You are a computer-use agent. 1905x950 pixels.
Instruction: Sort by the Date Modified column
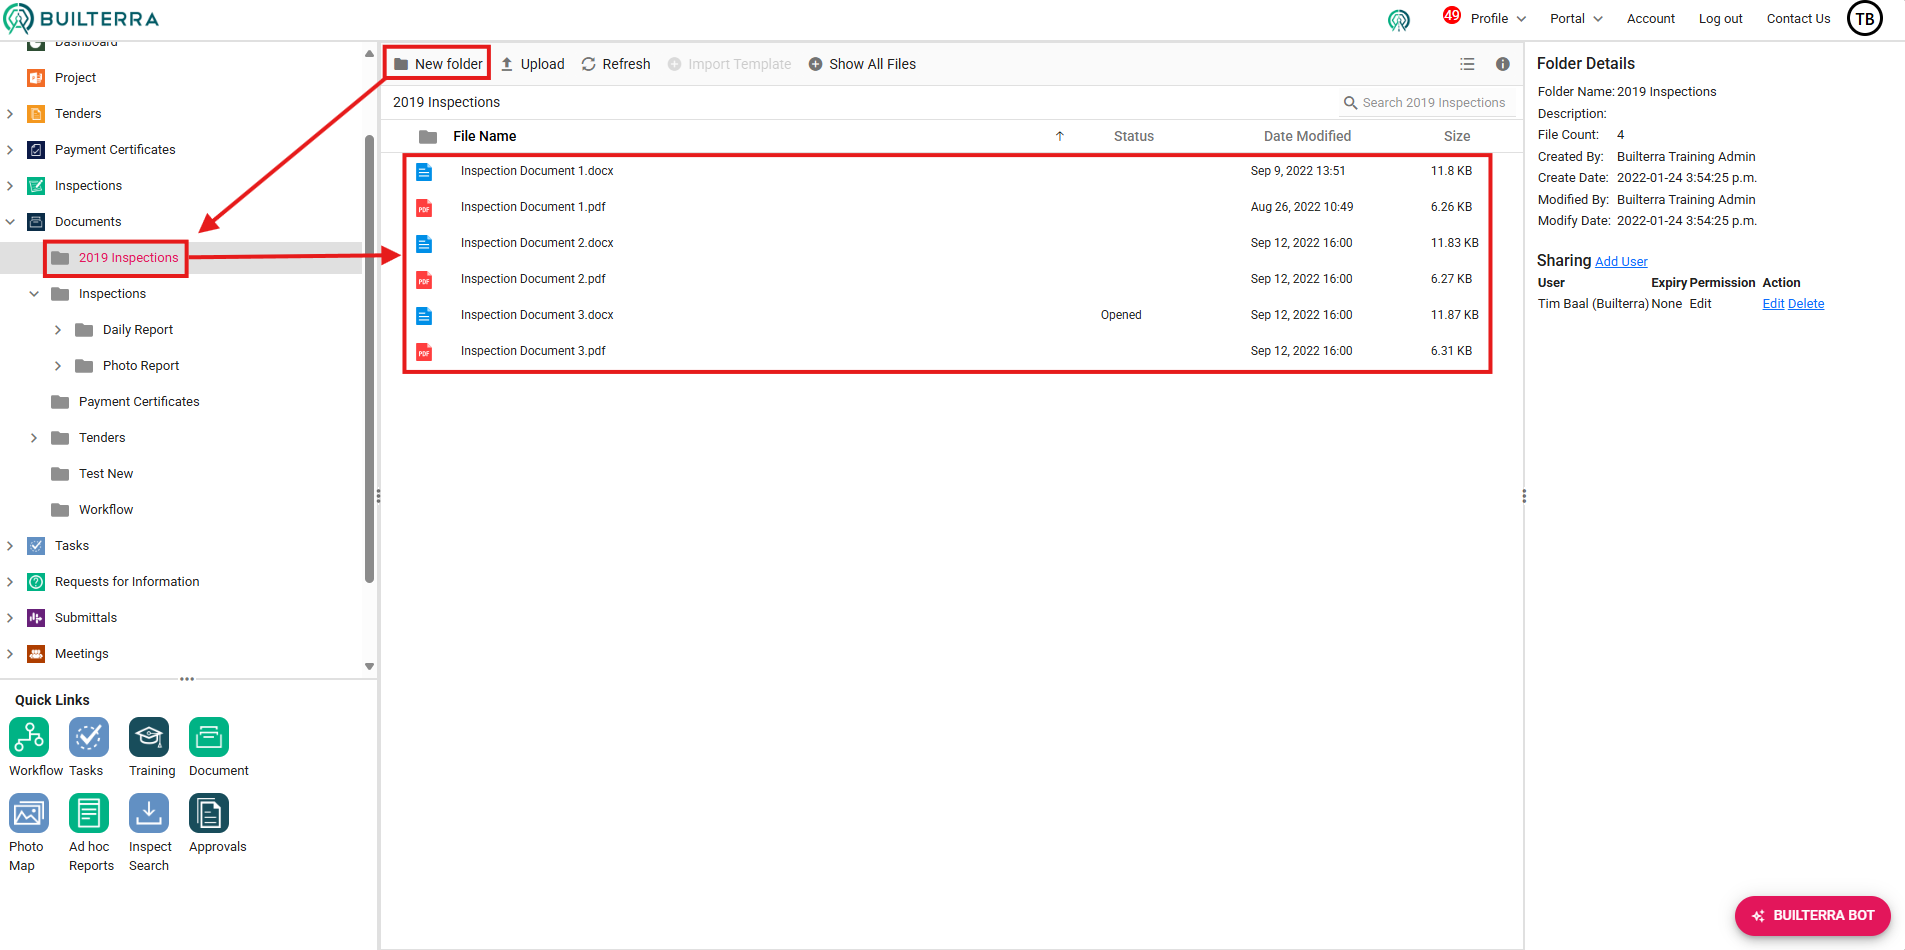point(1307,137)
